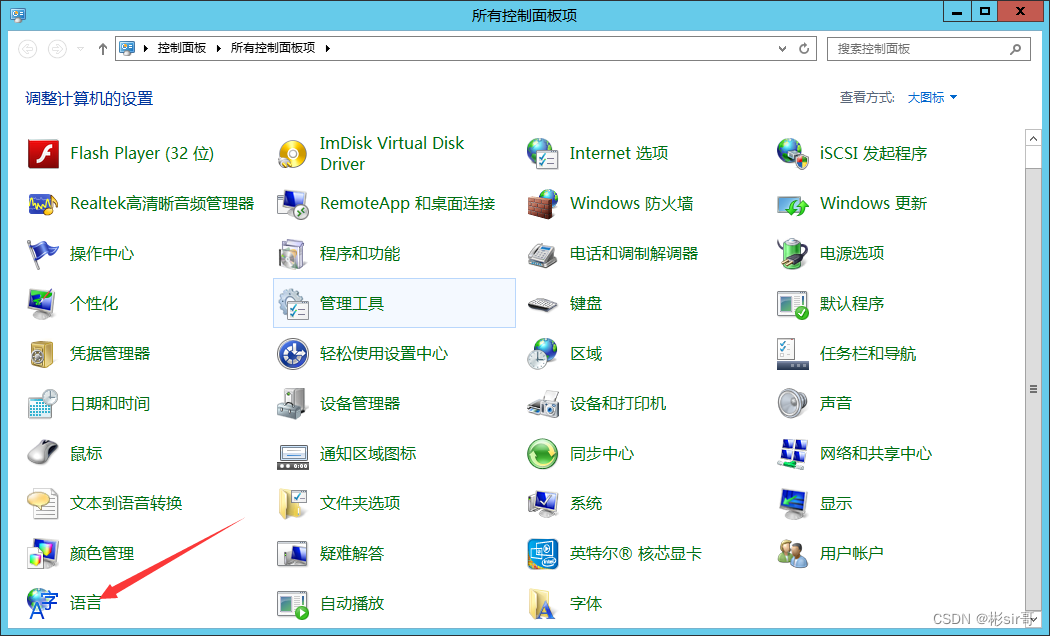Open the RemoteApp 和桌面连接 icon

click(293, 204)
